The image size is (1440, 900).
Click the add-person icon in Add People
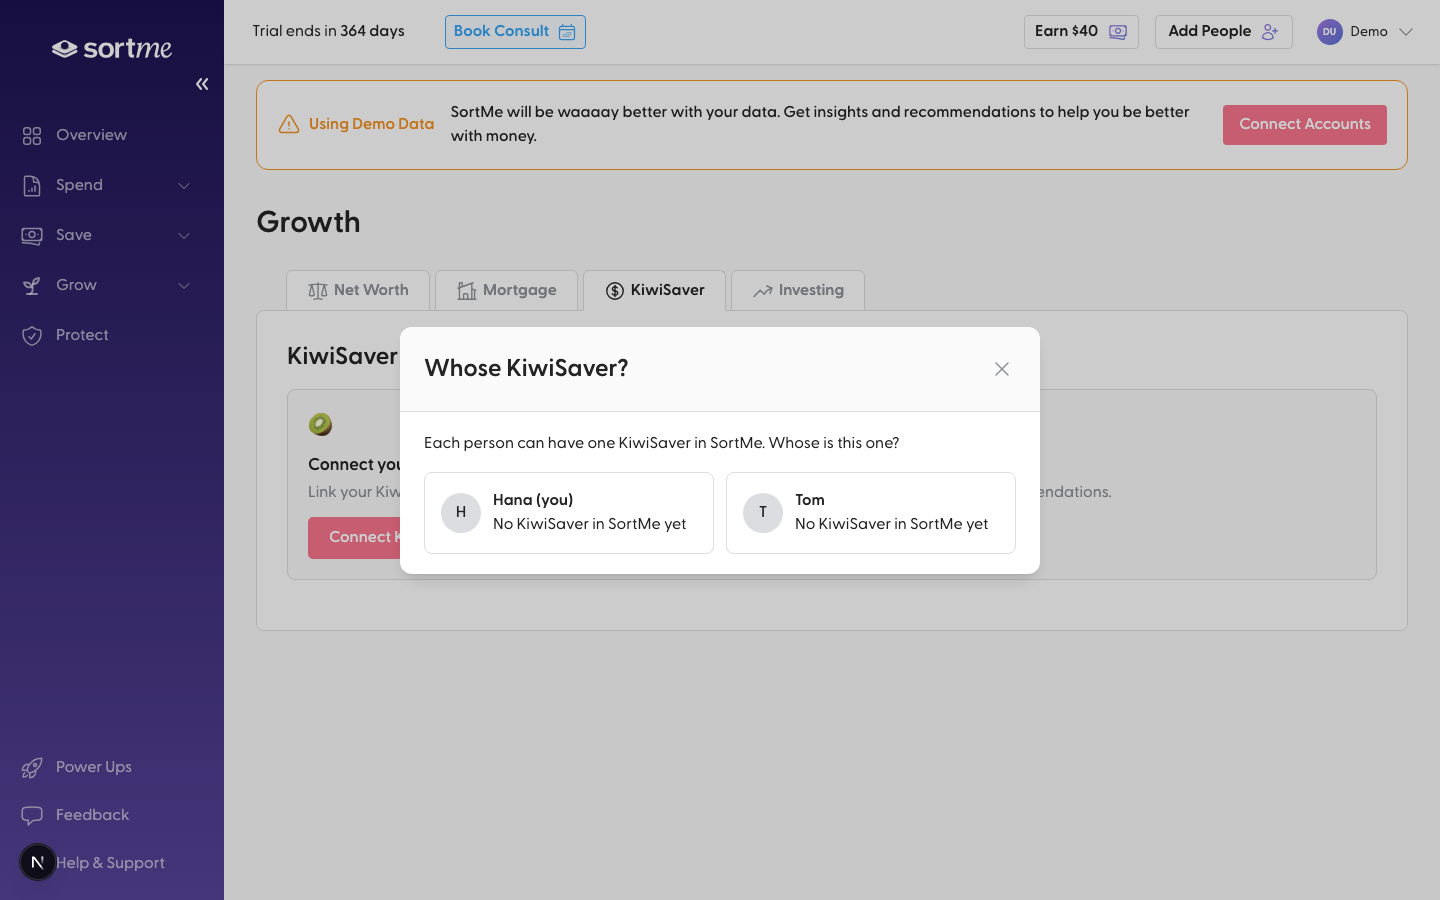(x=1270, y=32)
